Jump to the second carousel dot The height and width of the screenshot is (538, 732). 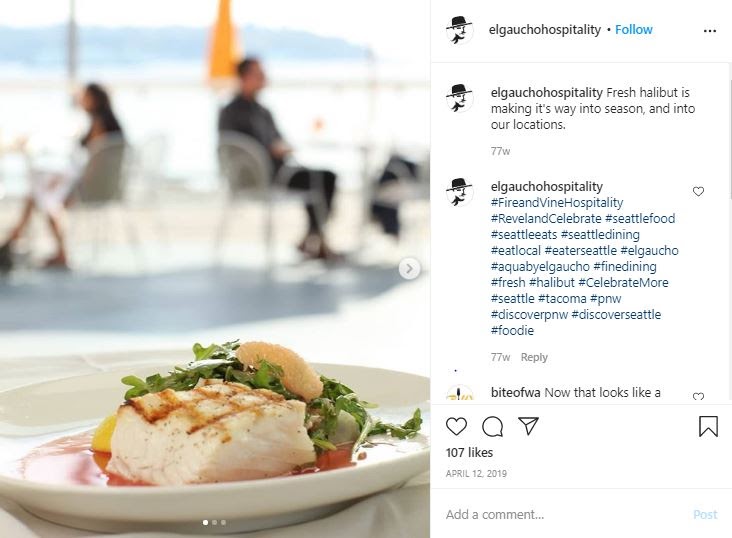[214, 523]
